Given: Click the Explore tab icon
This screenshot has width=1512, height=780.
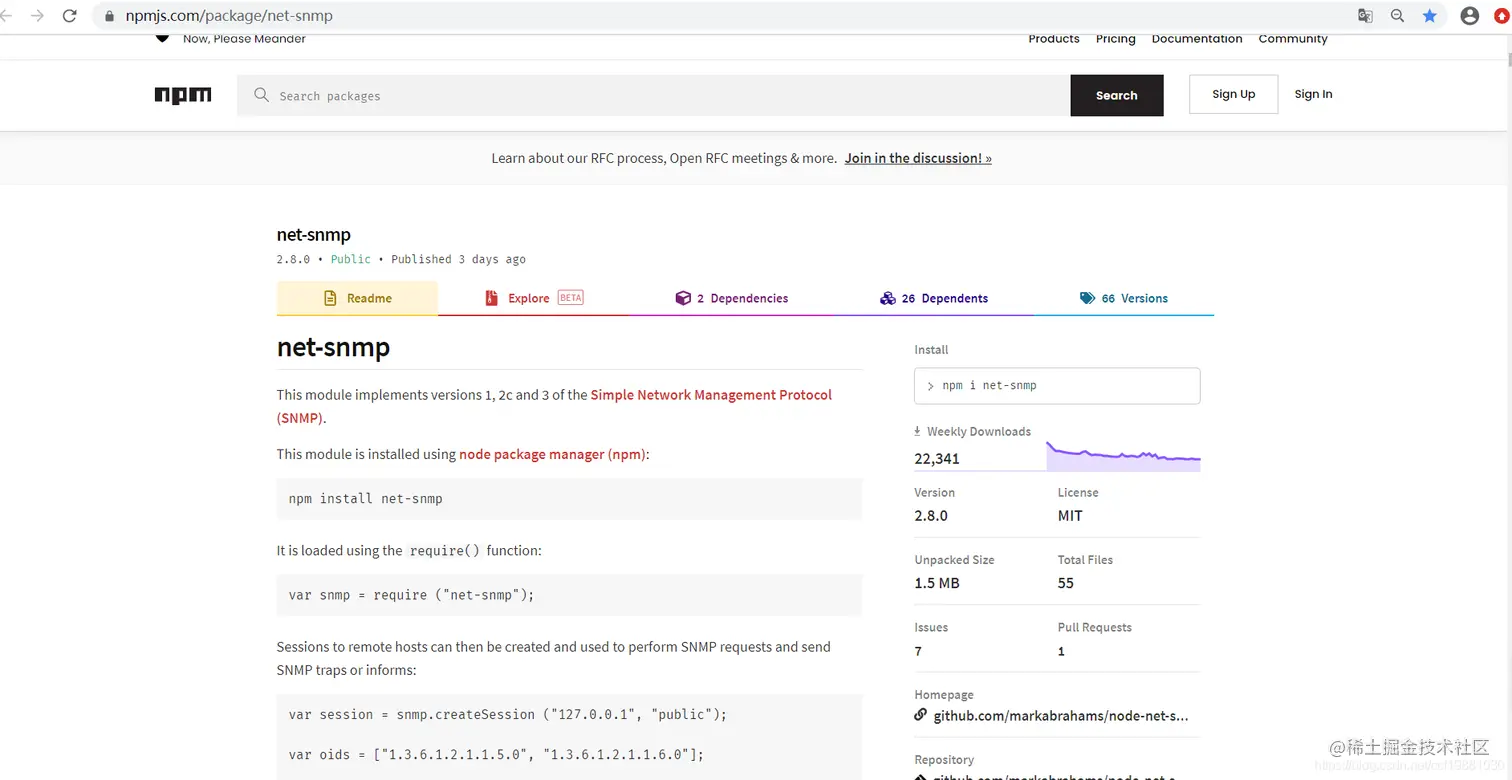Looking at the screenshot, I should coord(491,298).
